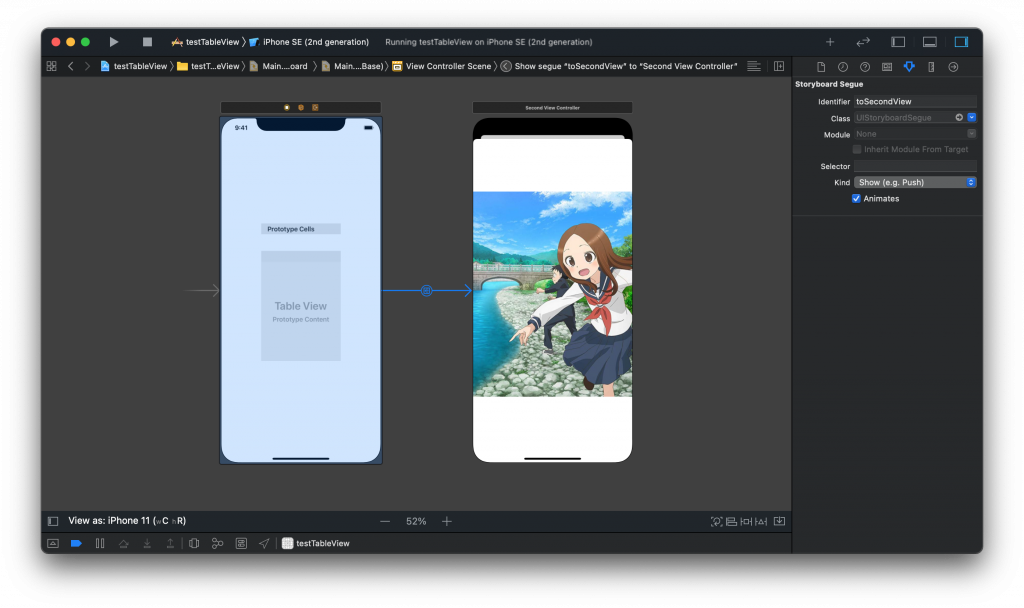The image size is (1024, 608).
Task: Open the View Controller Scene breadcrumb
Action: [441, 66]
